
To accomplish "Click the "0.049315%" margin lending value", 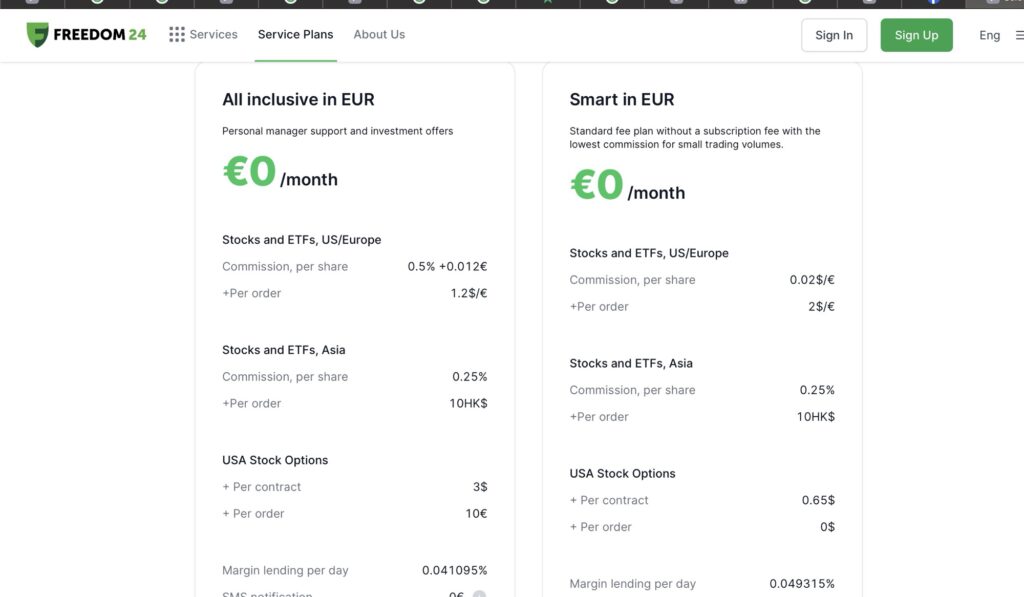I will pyautogui.click(x=802, y=584).
